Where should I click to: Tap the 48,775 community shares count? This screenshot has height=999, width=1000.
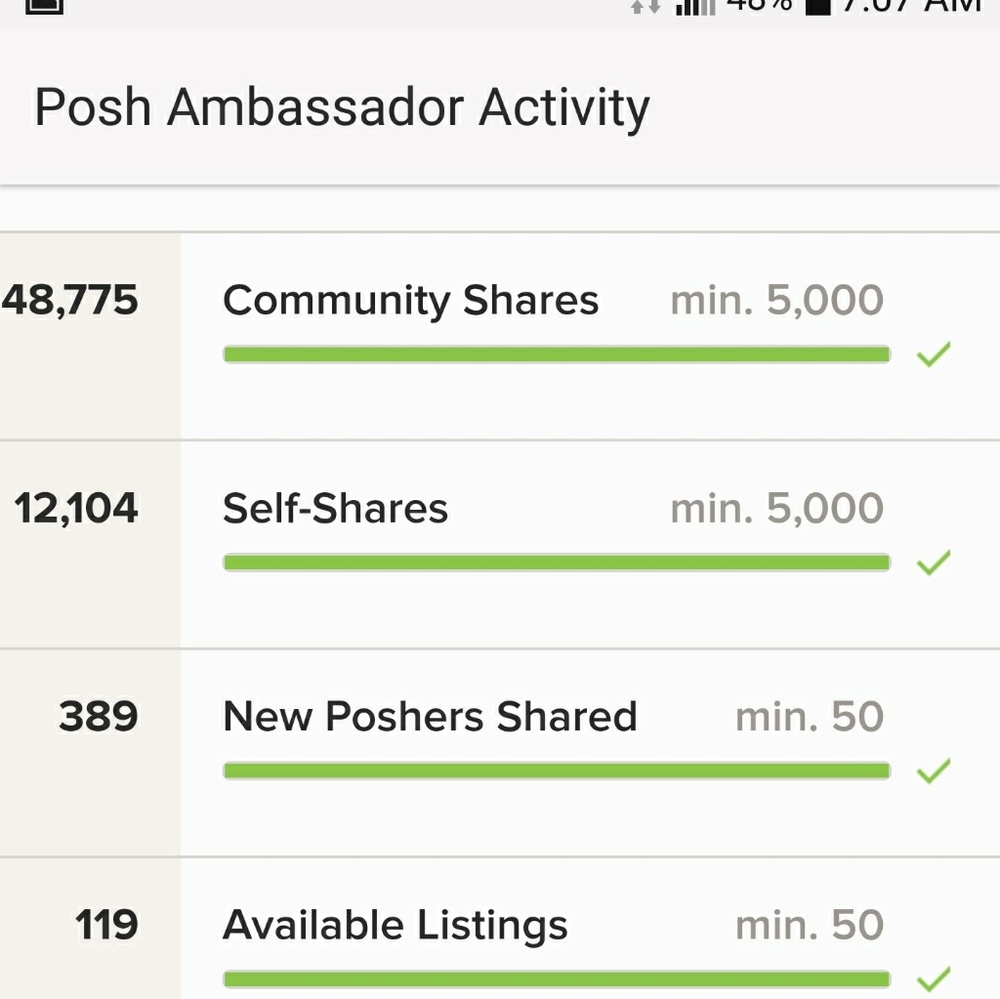[x=70, y=300]
